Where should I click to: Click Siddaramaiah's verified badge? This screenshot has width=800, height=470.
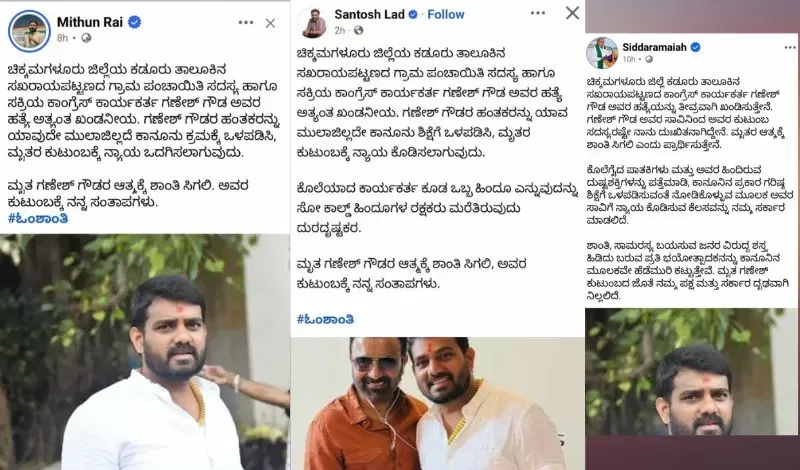tap(695, 47)
